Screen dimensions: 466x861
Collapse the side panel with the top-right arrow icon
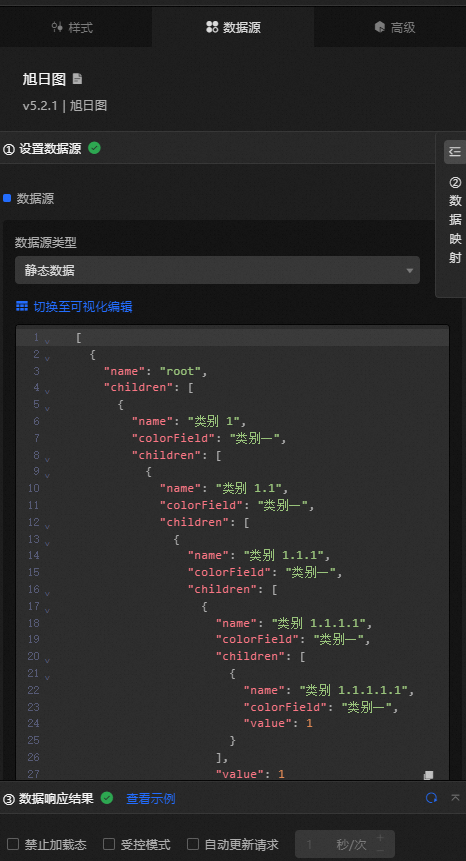click(454, 152)
